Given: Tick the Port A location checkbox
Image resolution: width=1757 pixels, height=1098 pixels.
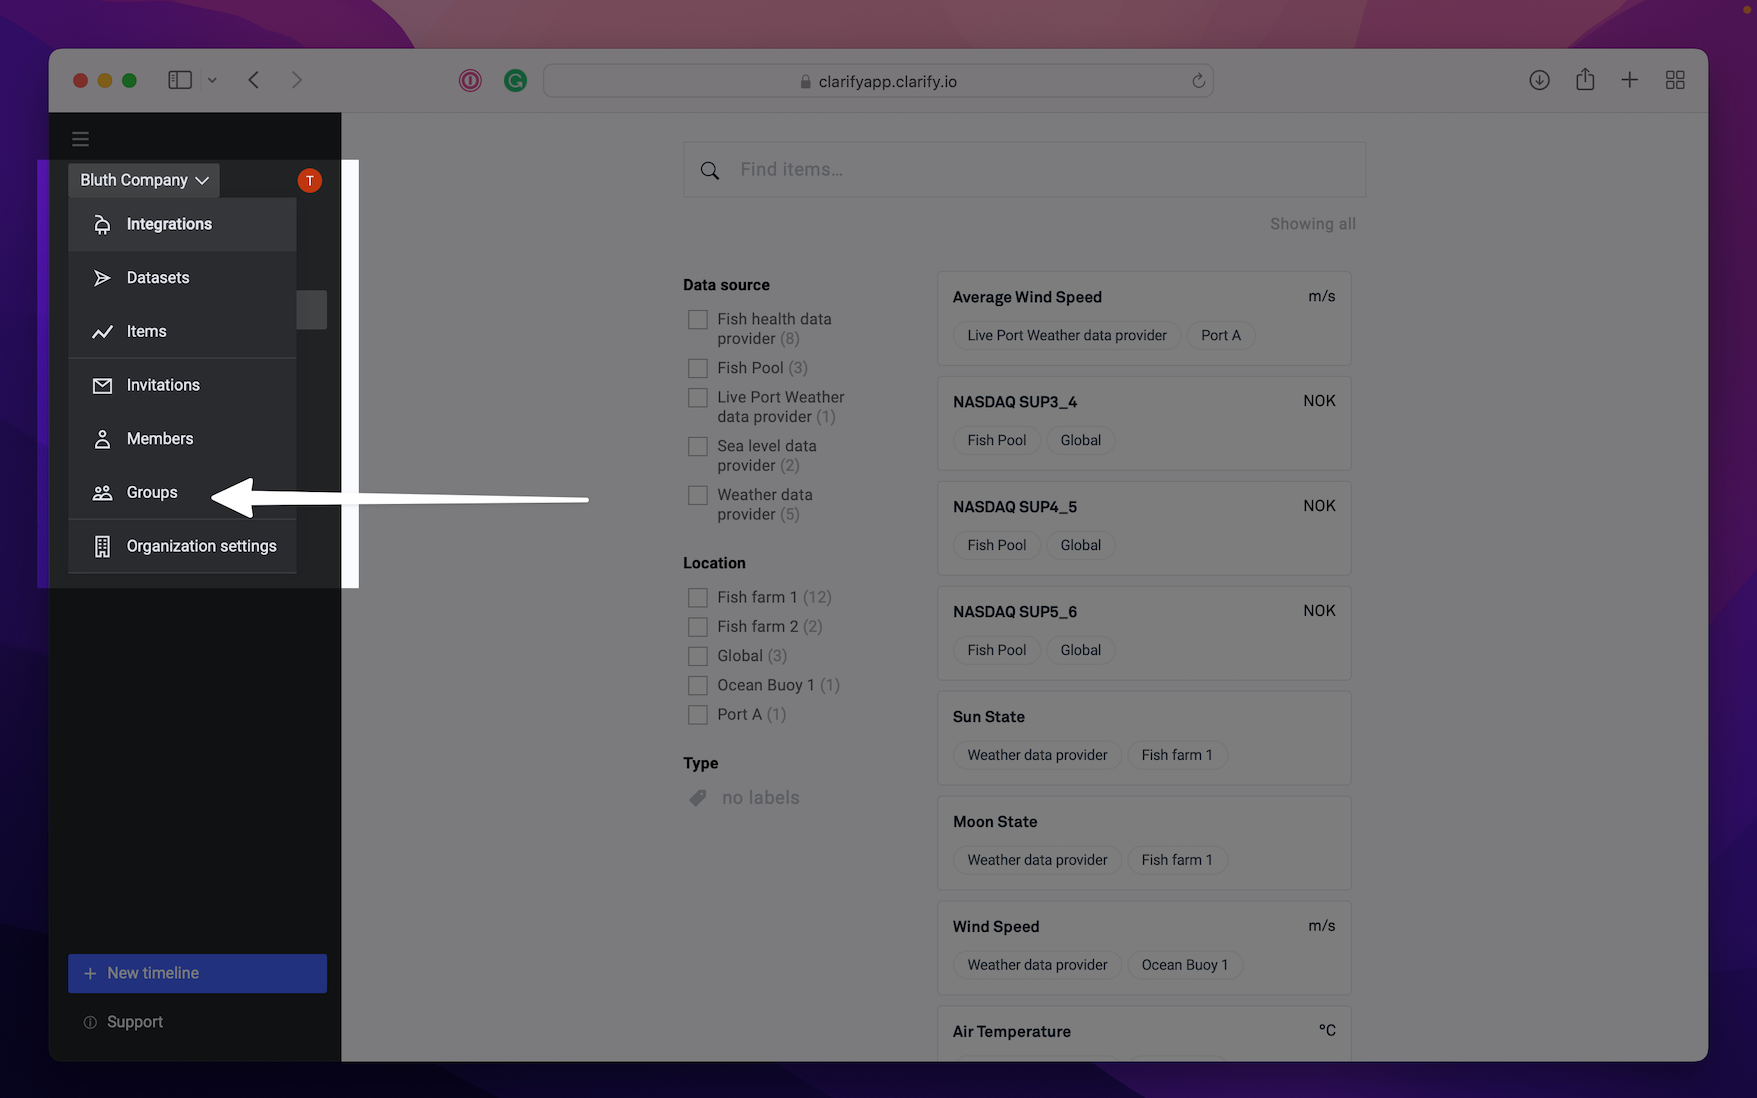Looking at the screenshot, I should [x=698, y=715].
